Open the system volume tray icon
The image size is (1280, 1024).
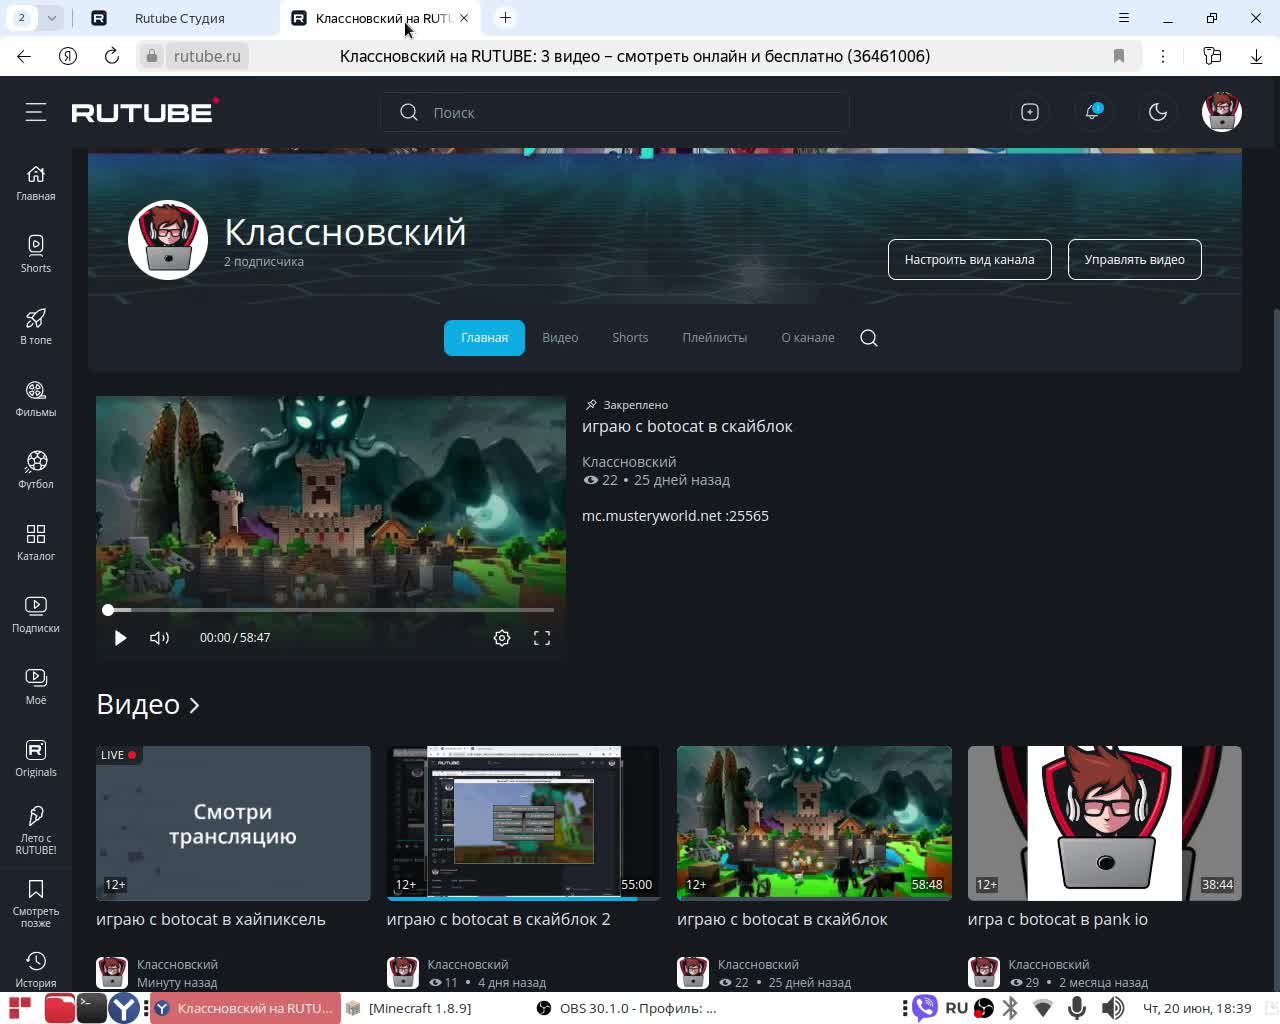(1112, 1008)
